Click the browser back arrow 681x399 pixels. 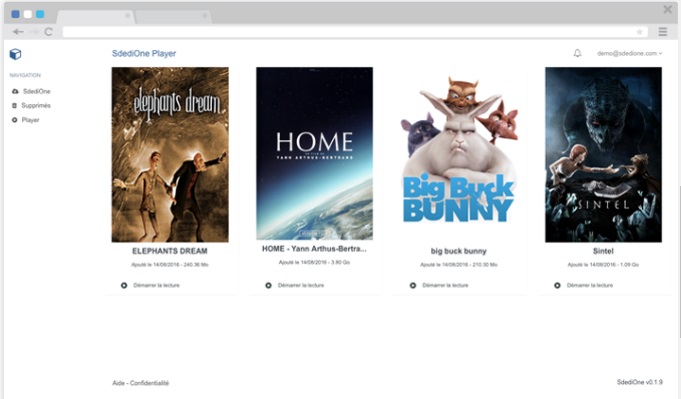pyautogui.click(x=18, y=32)
